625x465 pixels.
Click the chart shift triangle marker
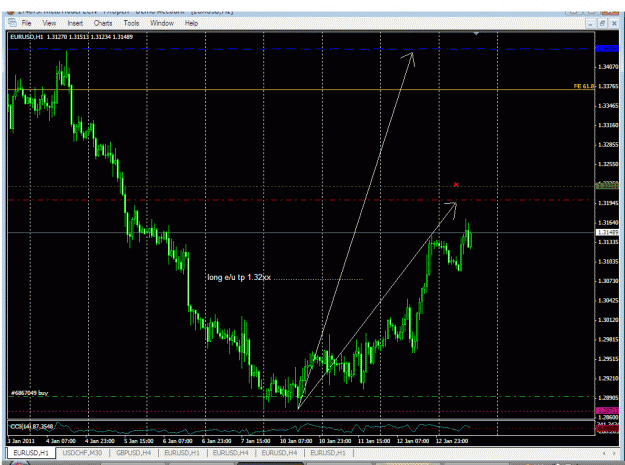[x=476, y=34]
